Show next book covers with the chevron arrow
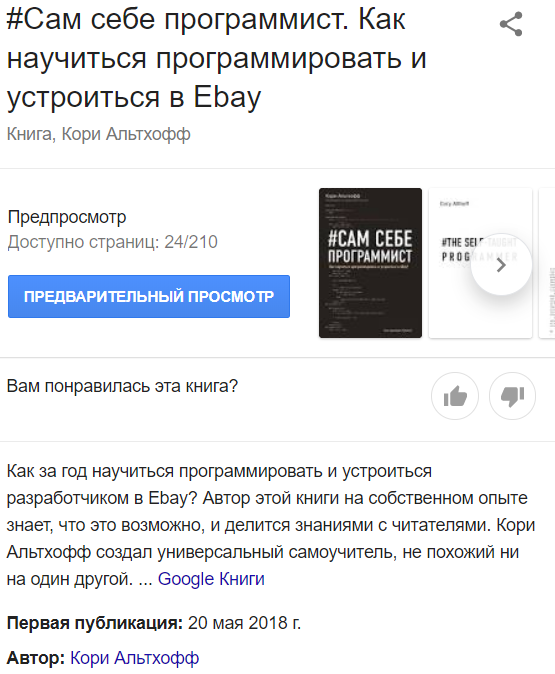555x674 pixels. (501, 266)
